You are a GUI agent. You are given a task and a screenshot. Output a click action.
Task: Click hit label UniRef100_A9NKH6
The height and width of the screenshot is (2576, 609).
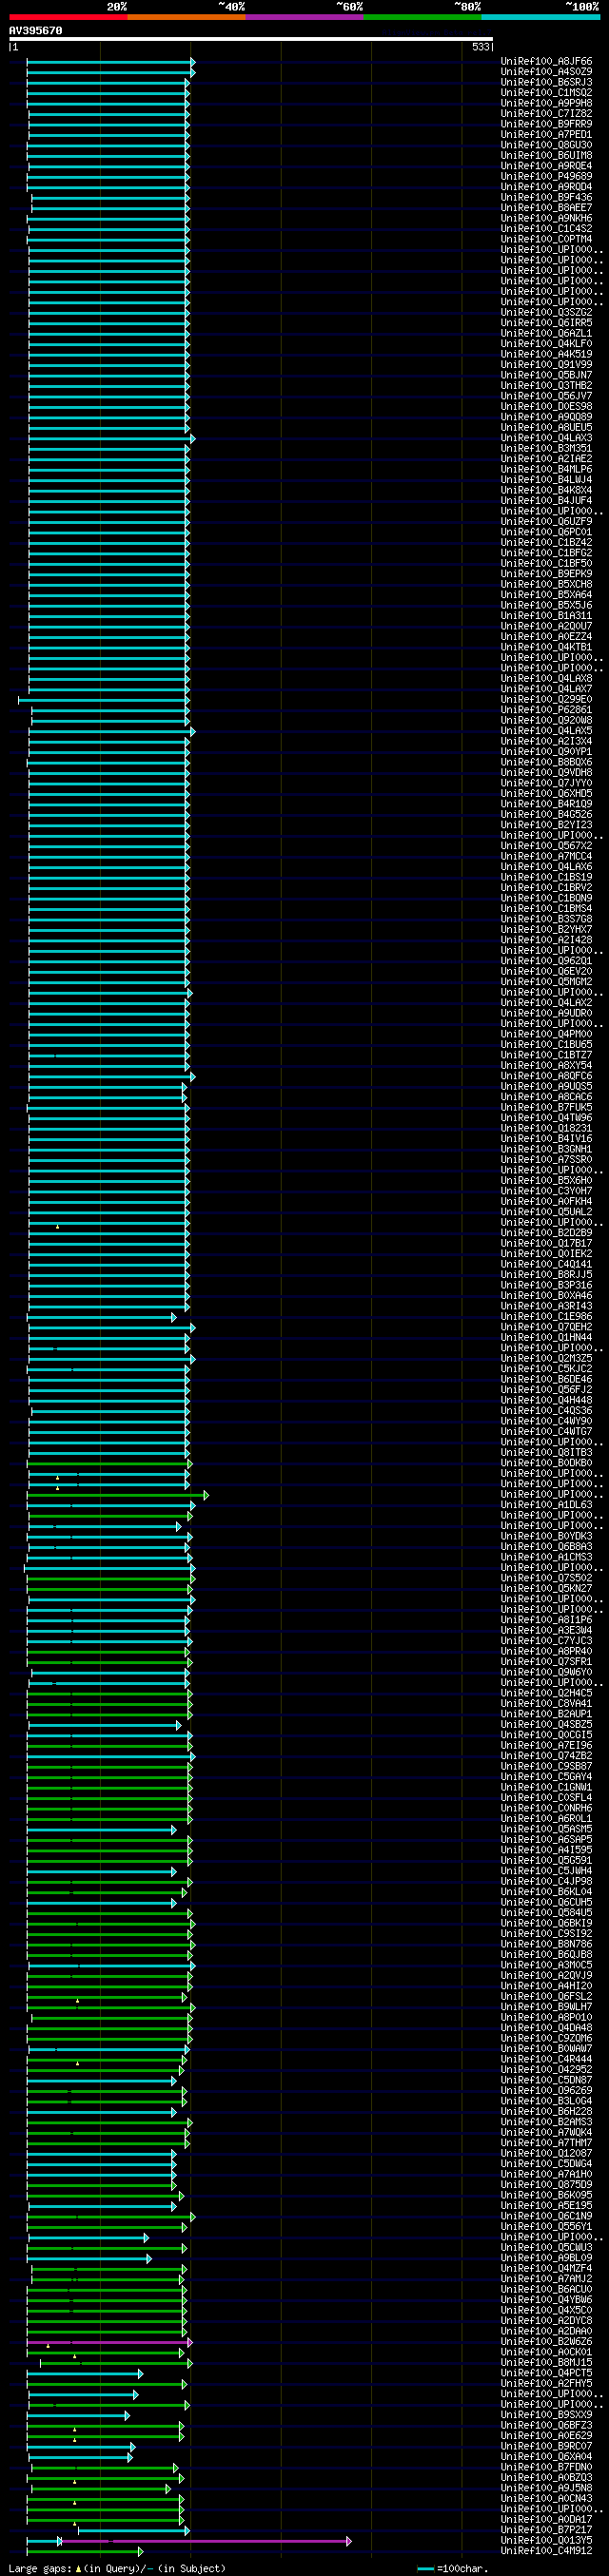546,219
